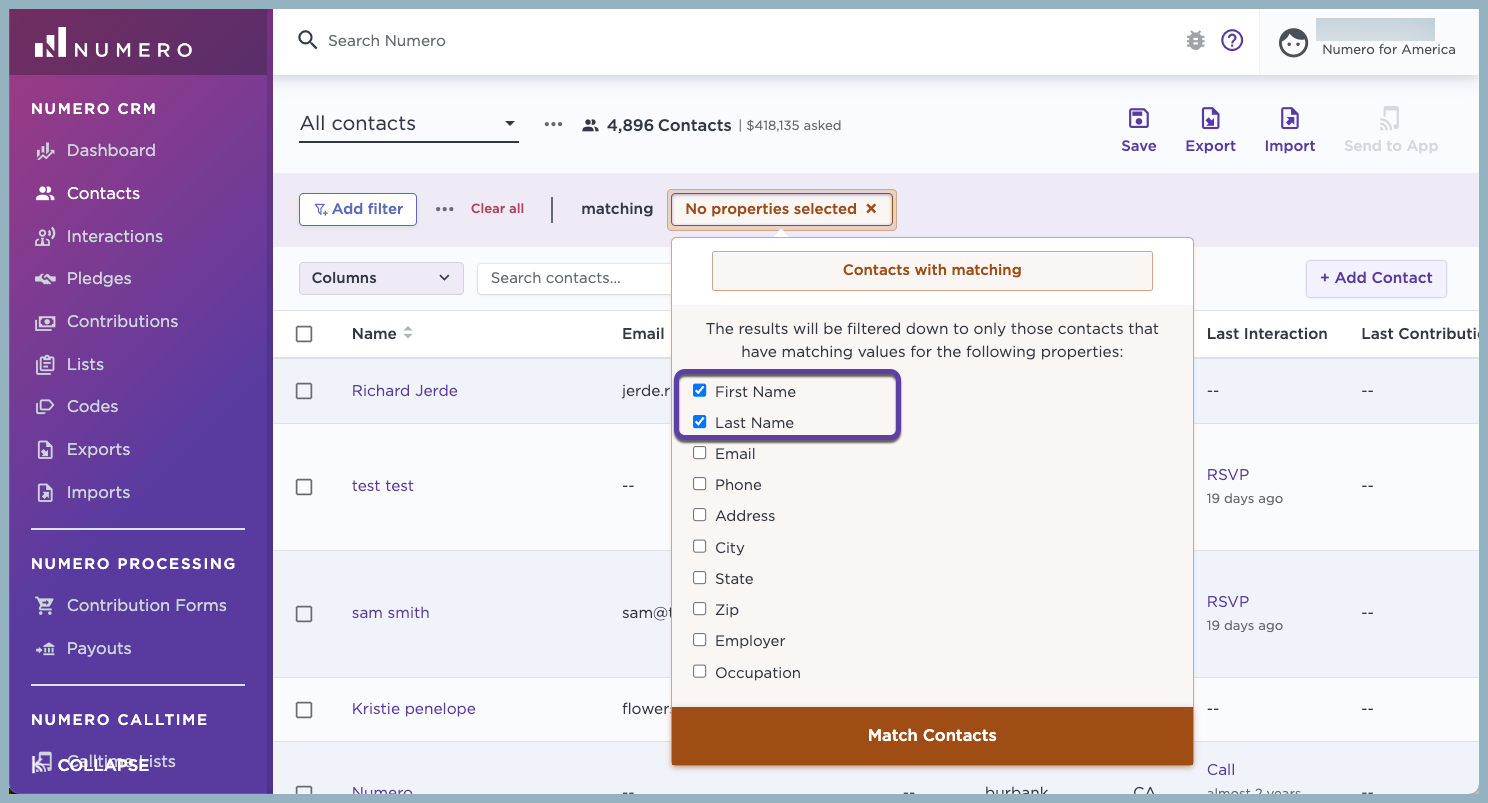Click the Codes sidebar icon
1488x803 pixels.
[45, 407]
